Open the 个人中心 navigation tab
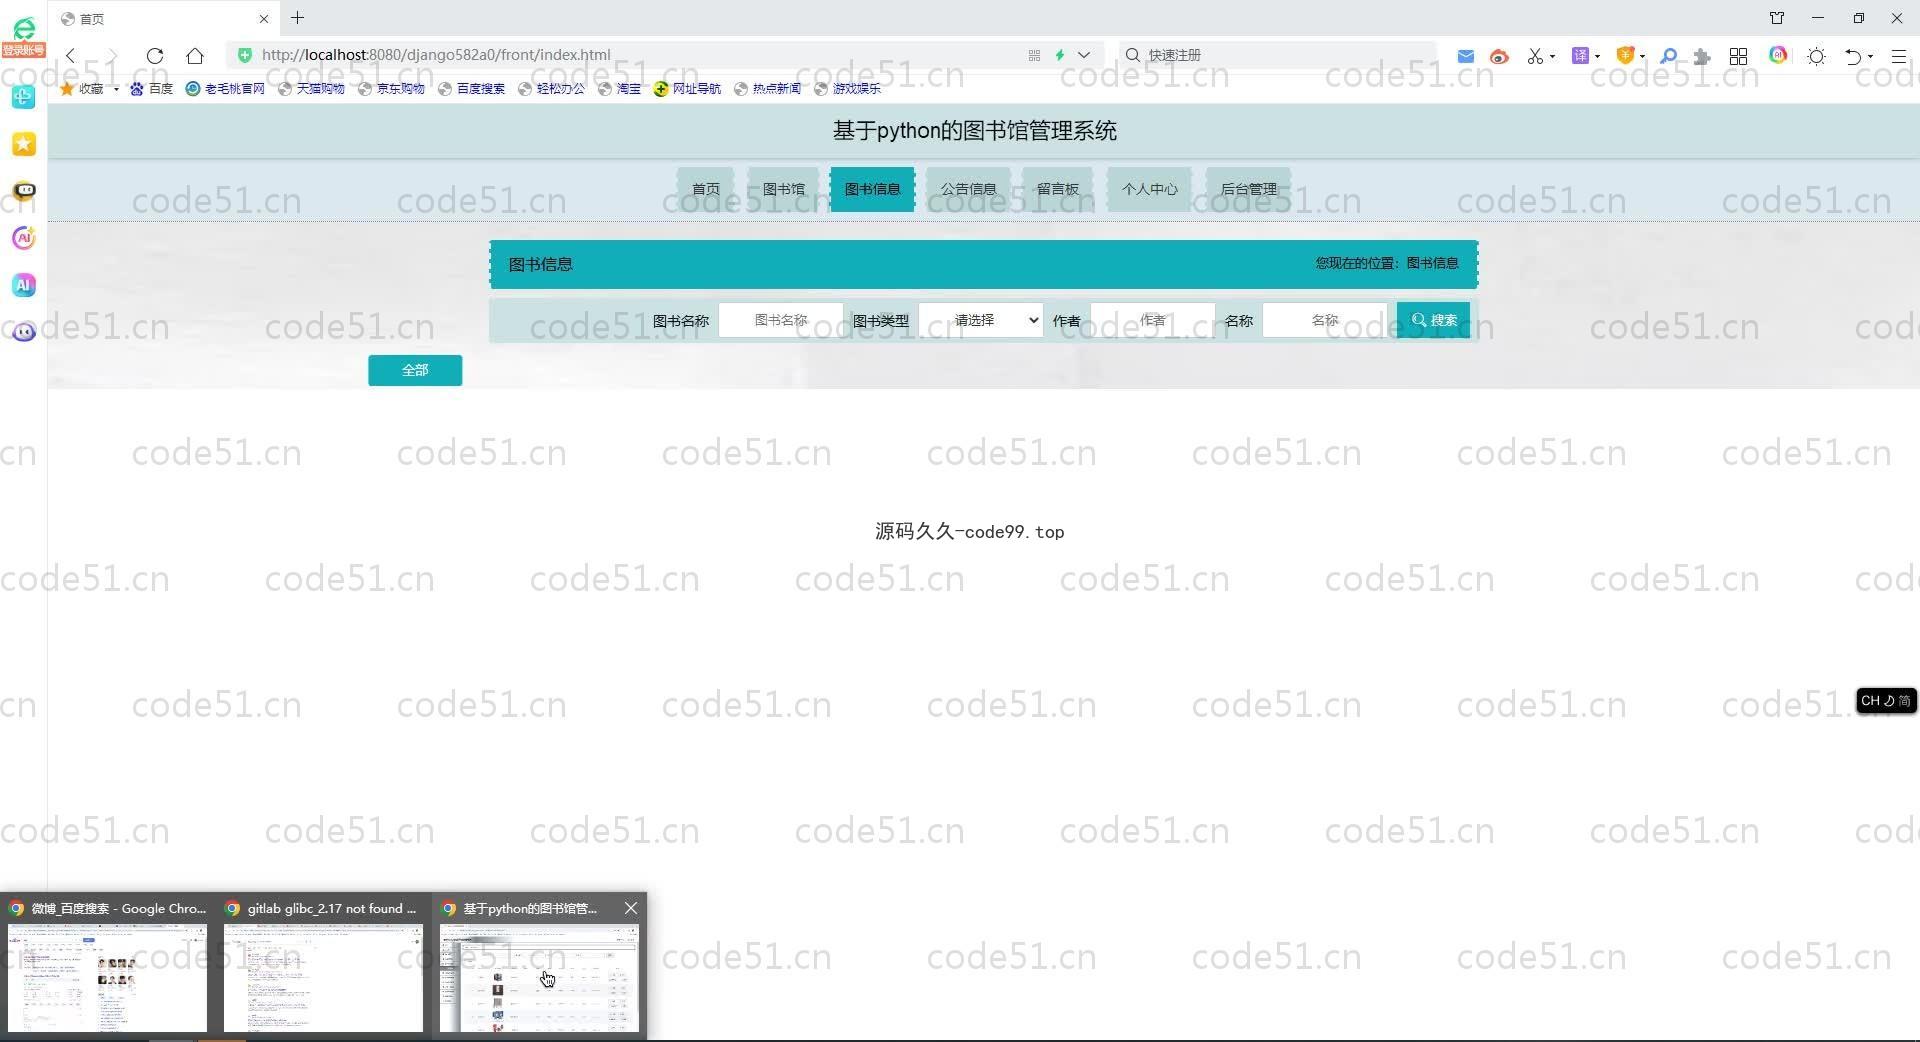 tap(1149, 189)
